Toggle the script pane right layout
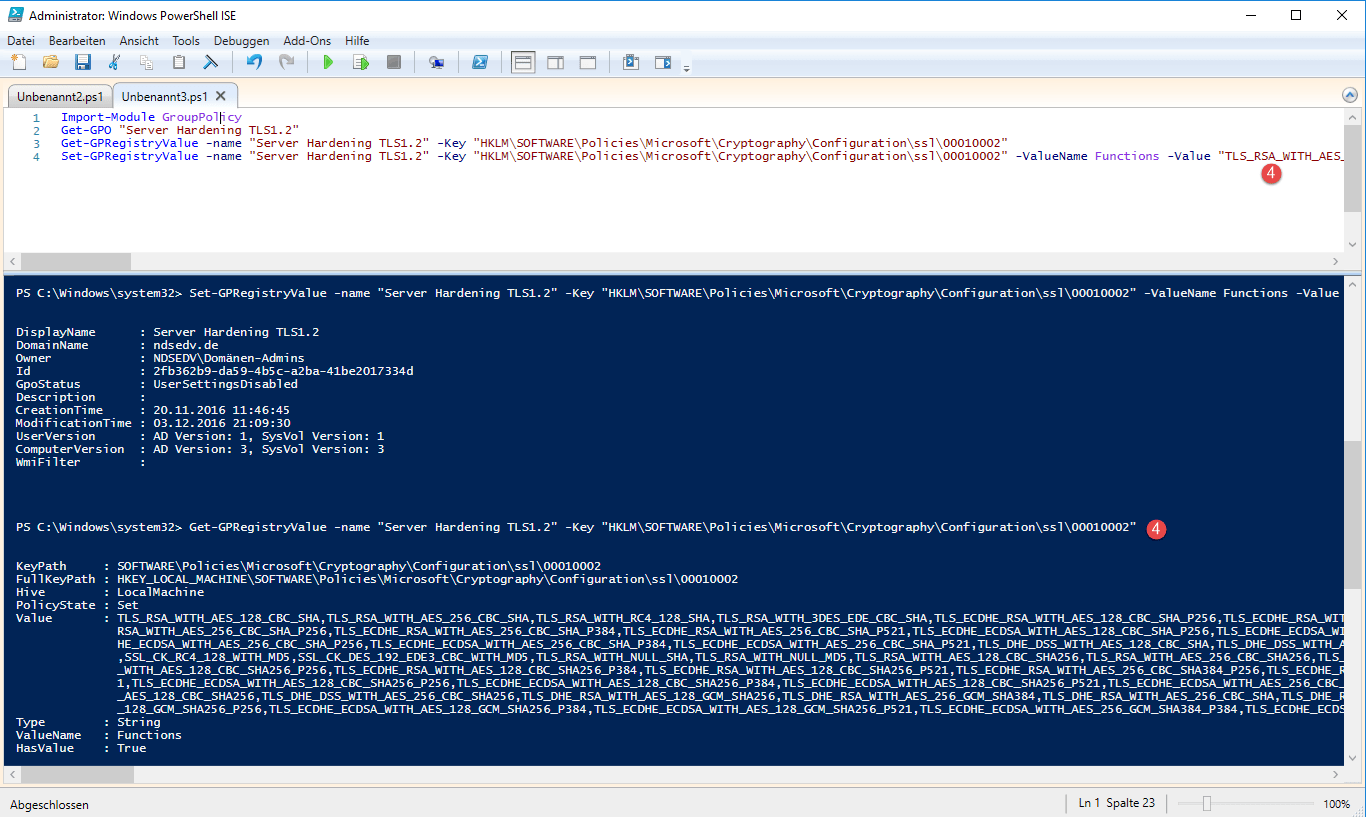Image resolution: width=1366 pixels, height=817 pixels. pos(555,63)
